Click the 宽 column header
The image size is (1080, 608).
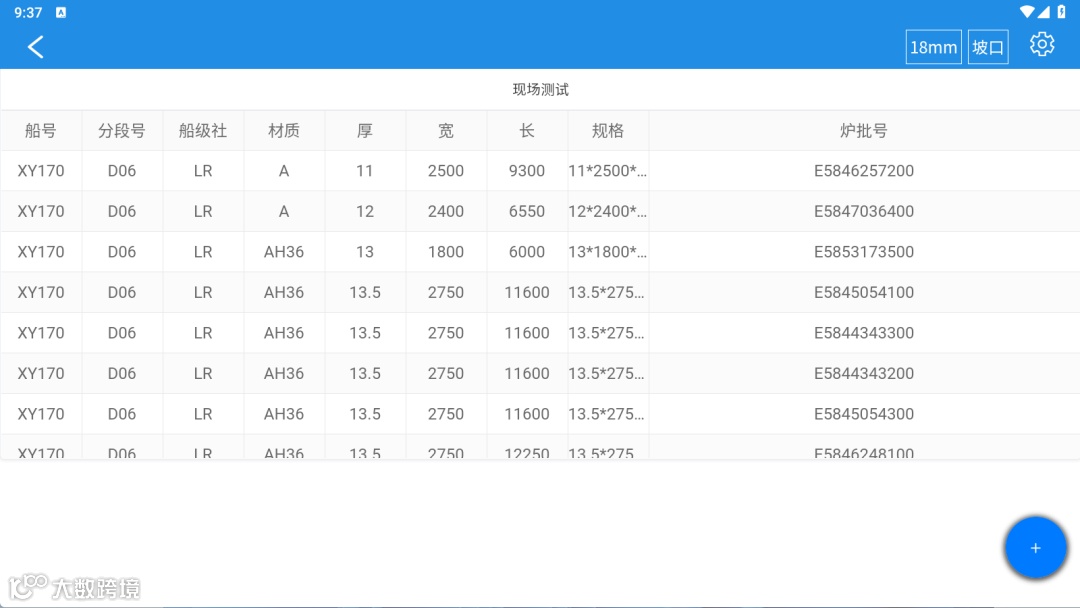click(x=446, y=131)
